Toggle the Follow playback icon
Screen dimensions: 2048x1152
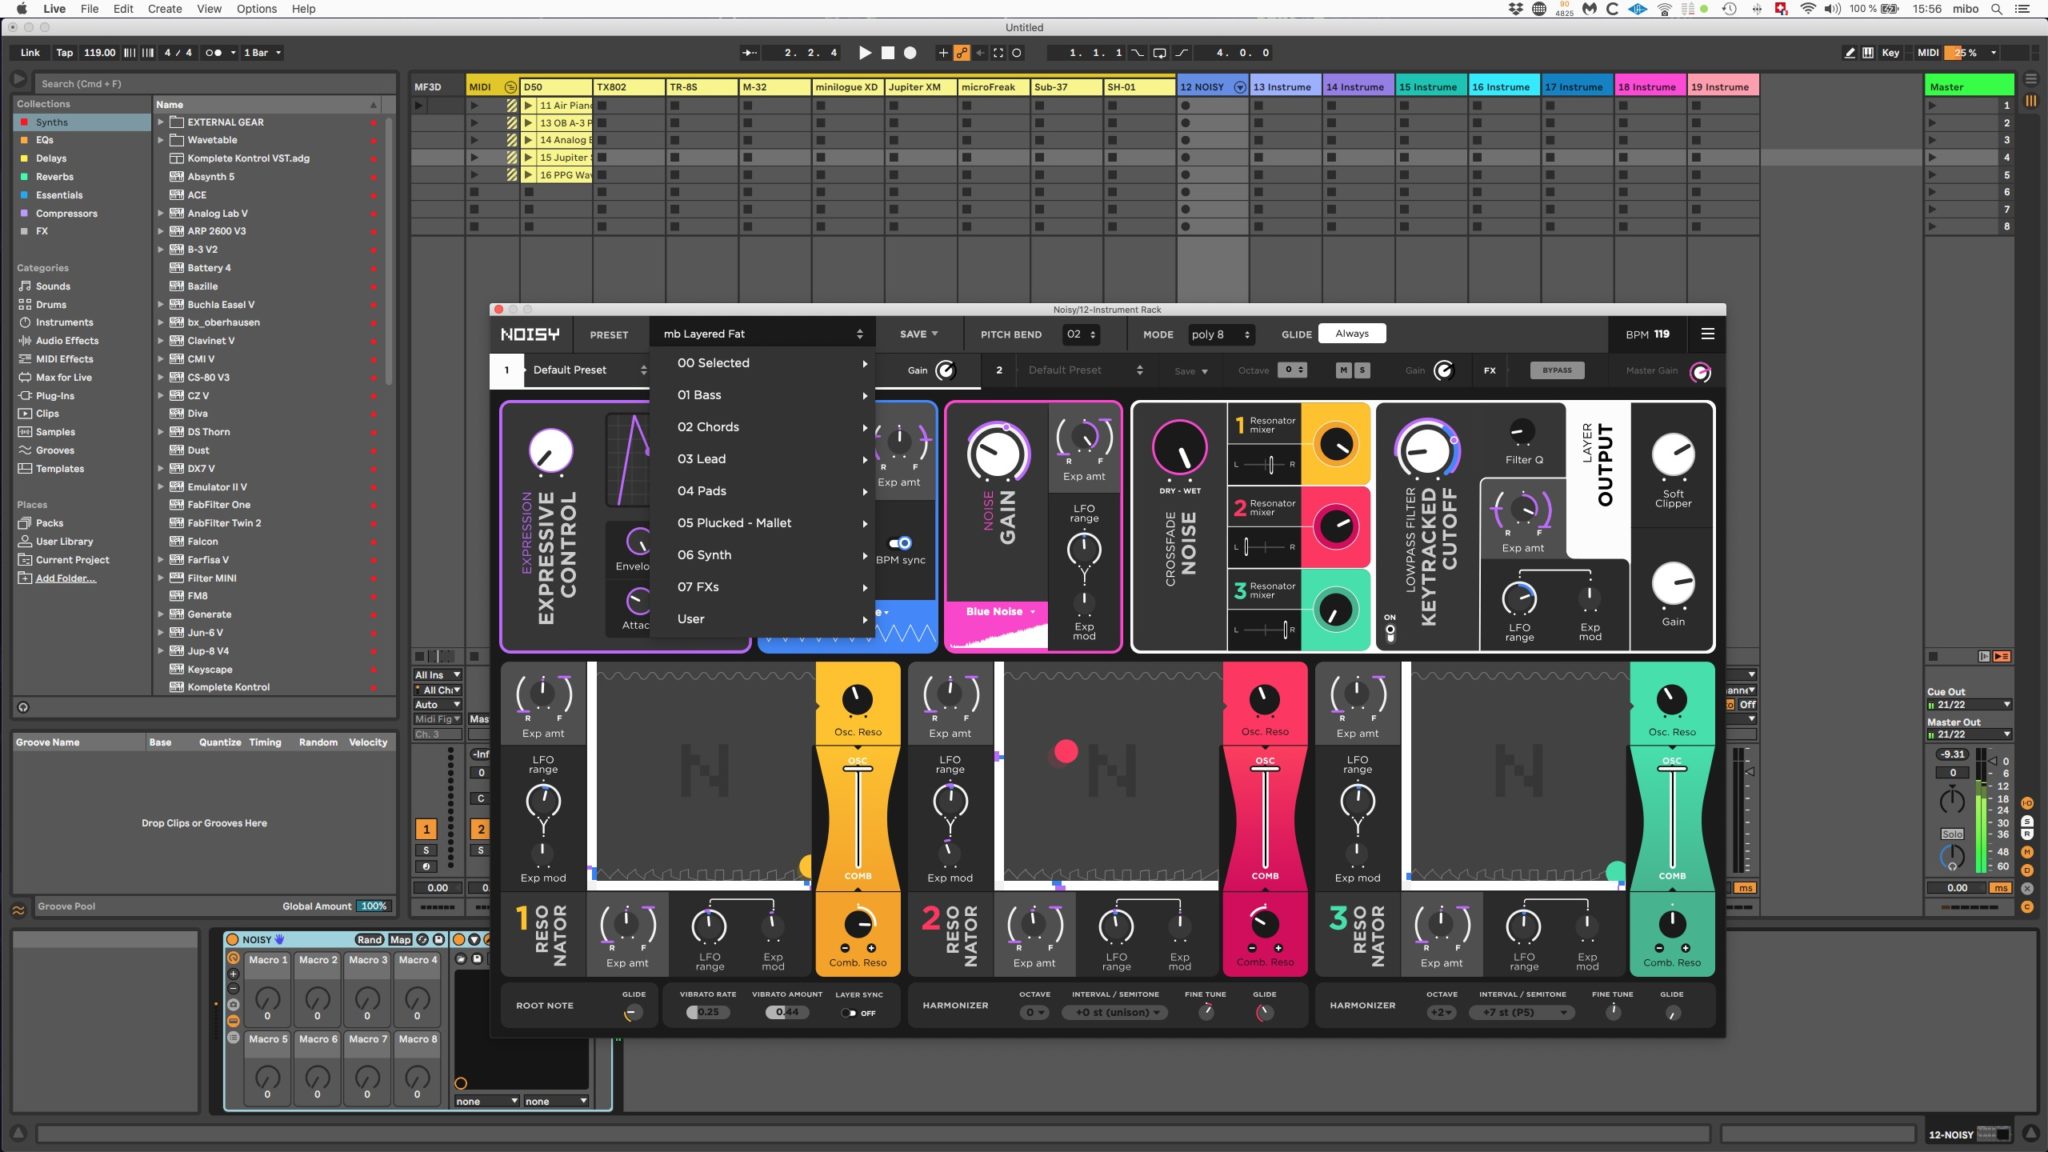point(748,53)
